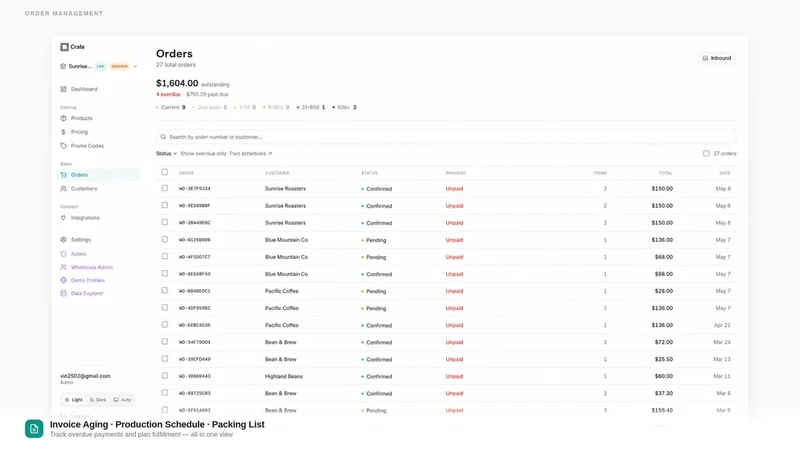Open Dashboard in the sidebar
The image size is (800, 450).
click(x=84, y=89)
